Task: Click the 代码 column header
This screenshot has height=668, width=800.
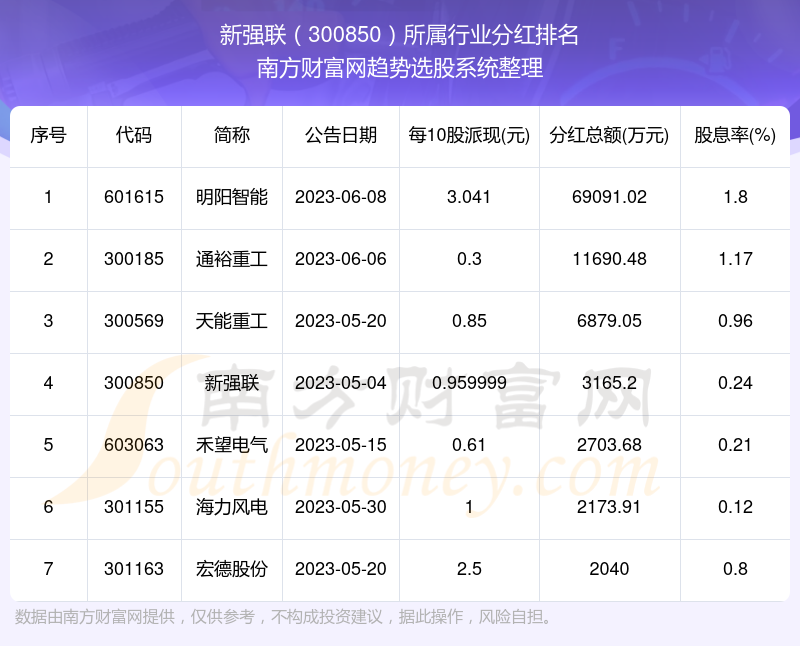Action: (x=134, y=136)
